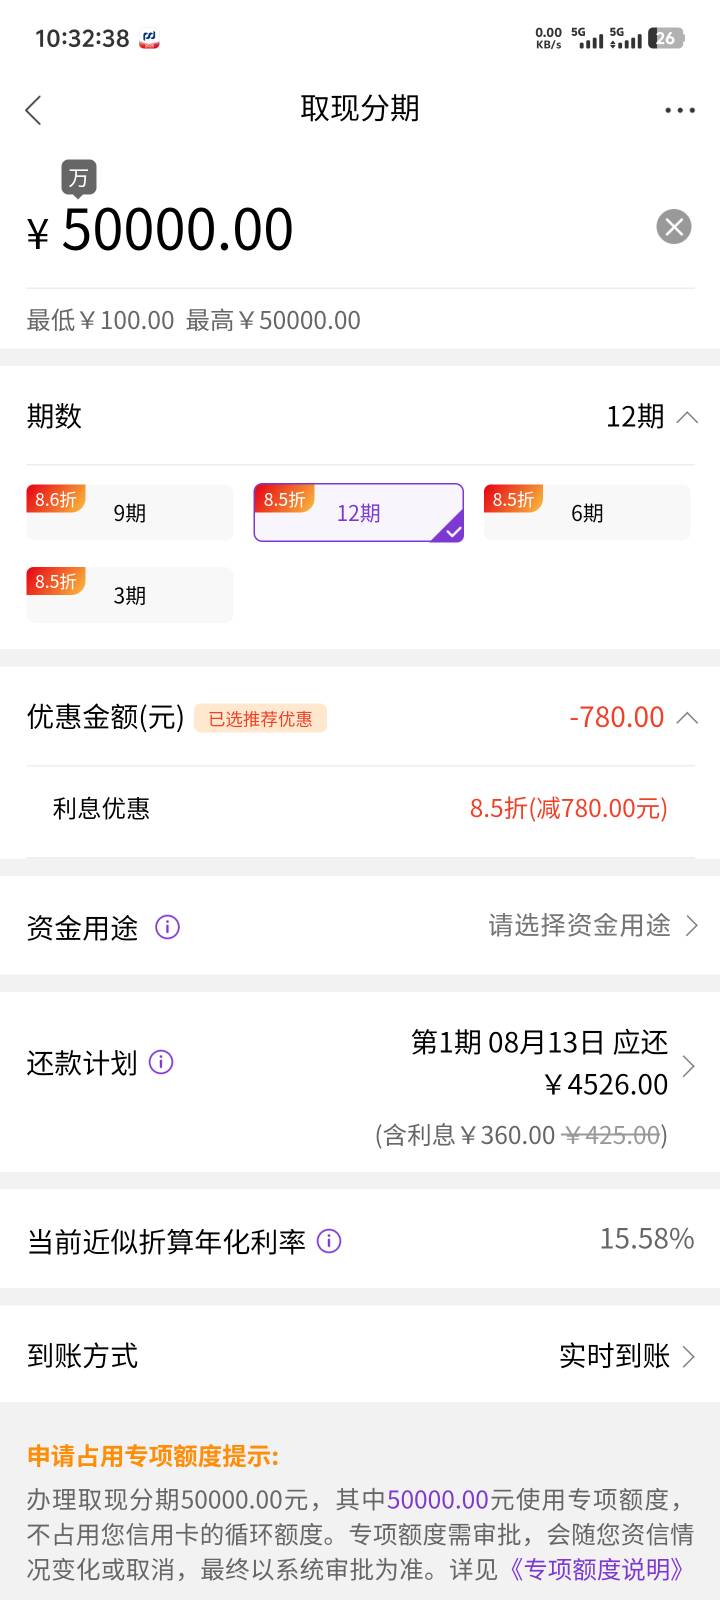Select the 12期 installment option
This screenshot has width=720, height=1600.
point(358,512)
